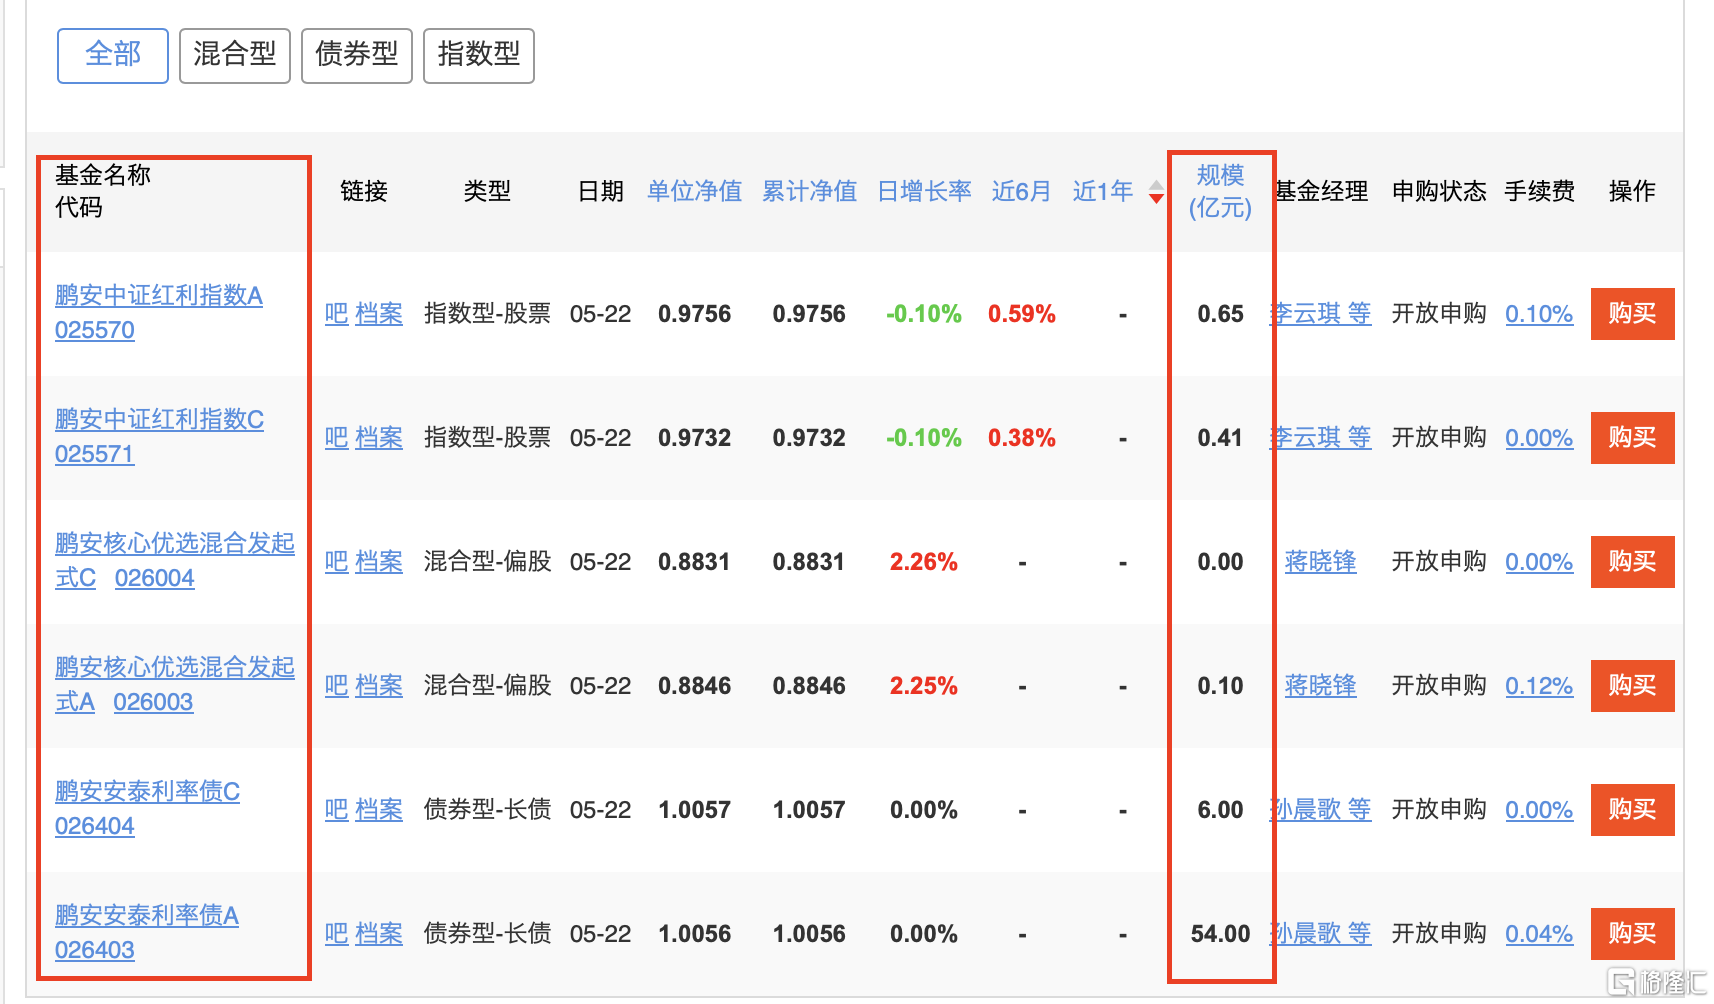The image size is (1714, 1004).
Task: Click the 2.26% daily growth value
Action: [924, 562]
